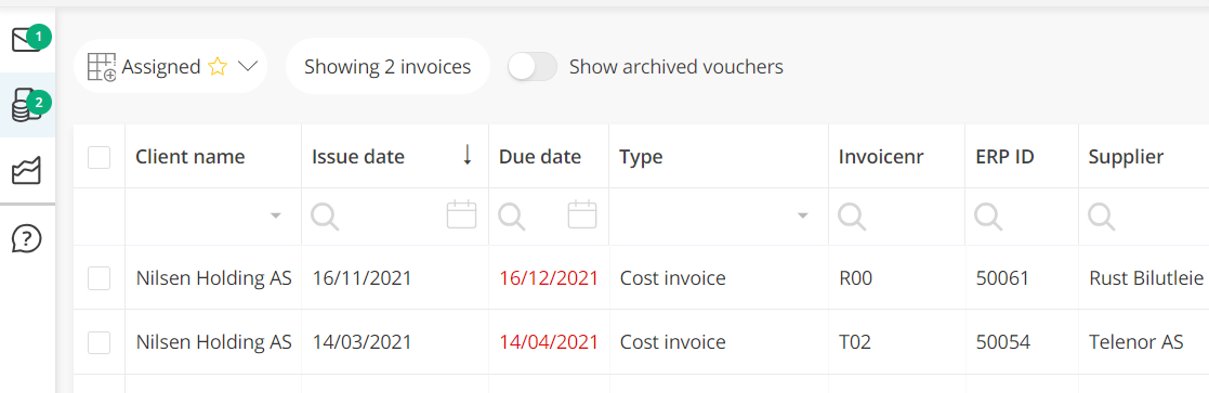Viewport: 1209px width, 393px height.
Task: Open the Client name filter dropdown
Action: (276, 216)
